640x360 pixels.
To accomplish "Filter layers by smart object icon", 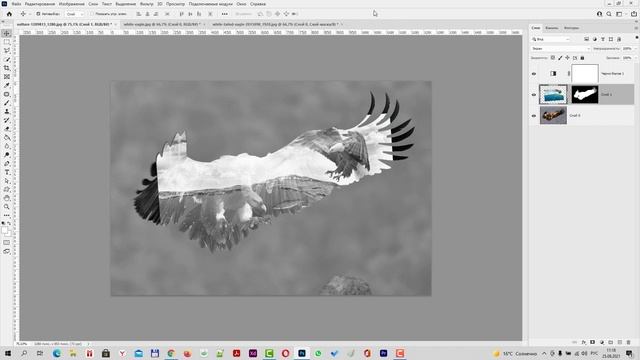I will 619,39.
